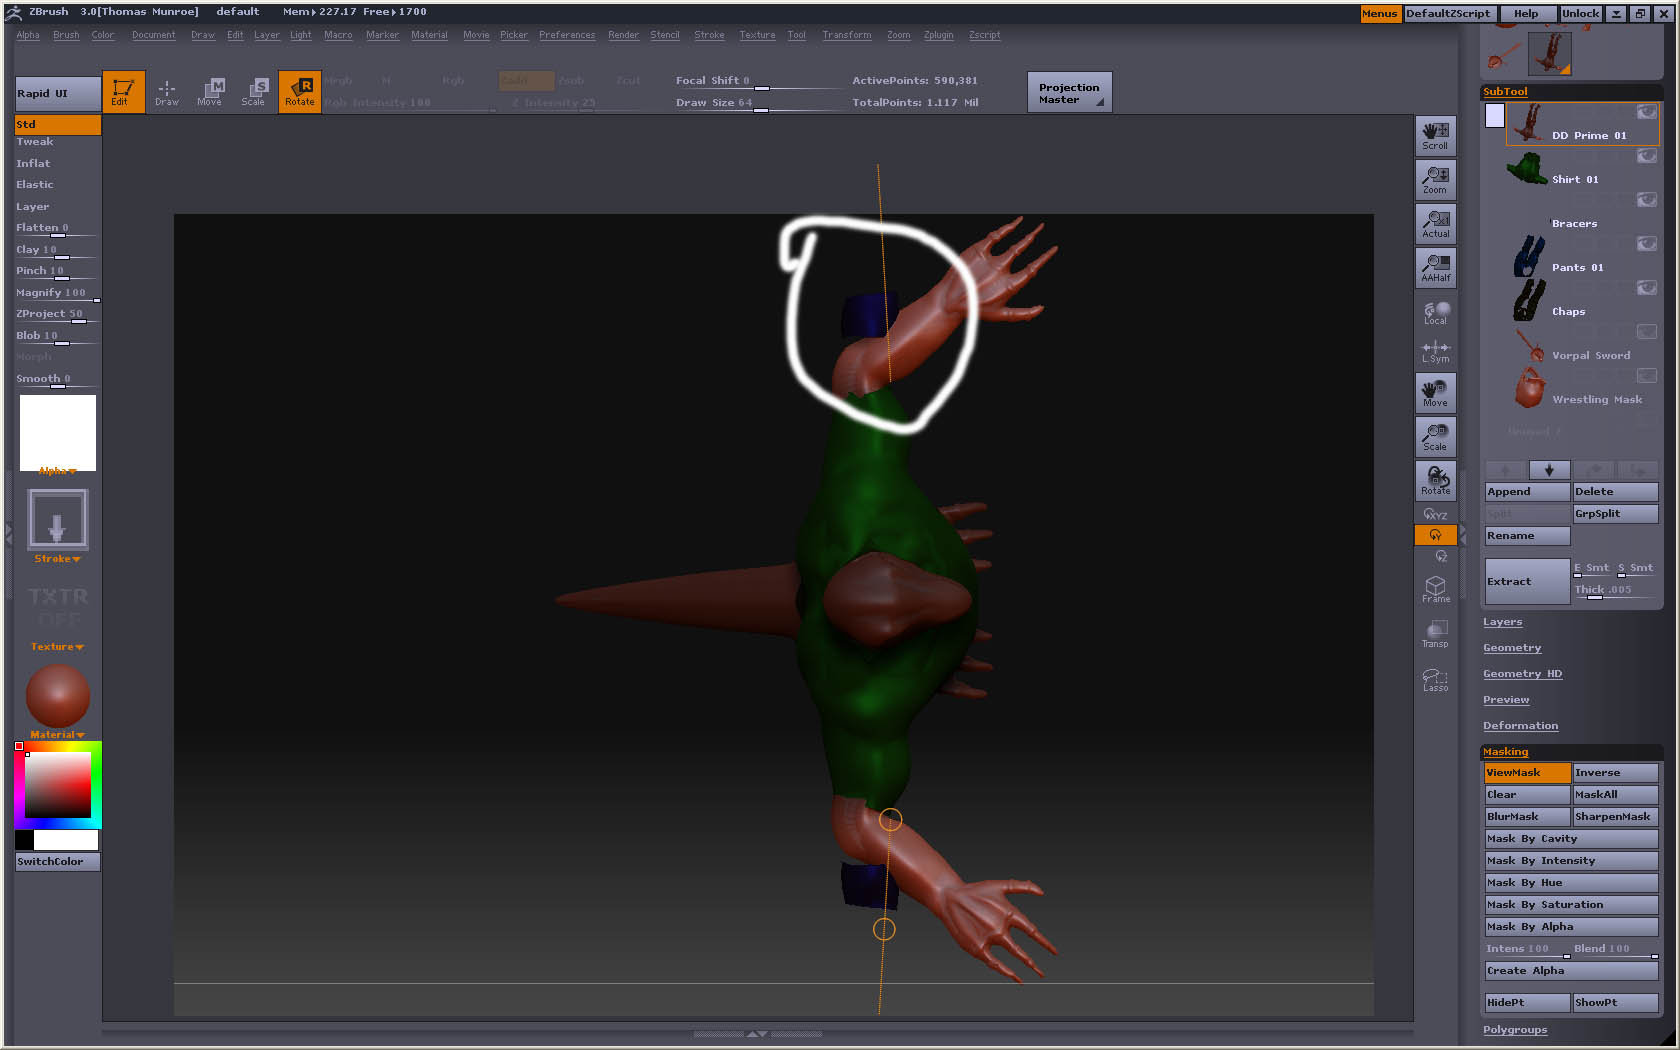The height and width of the screenshot is (1050, 1680).
Task: Open the Preferences menu
Action: (567, 35)
